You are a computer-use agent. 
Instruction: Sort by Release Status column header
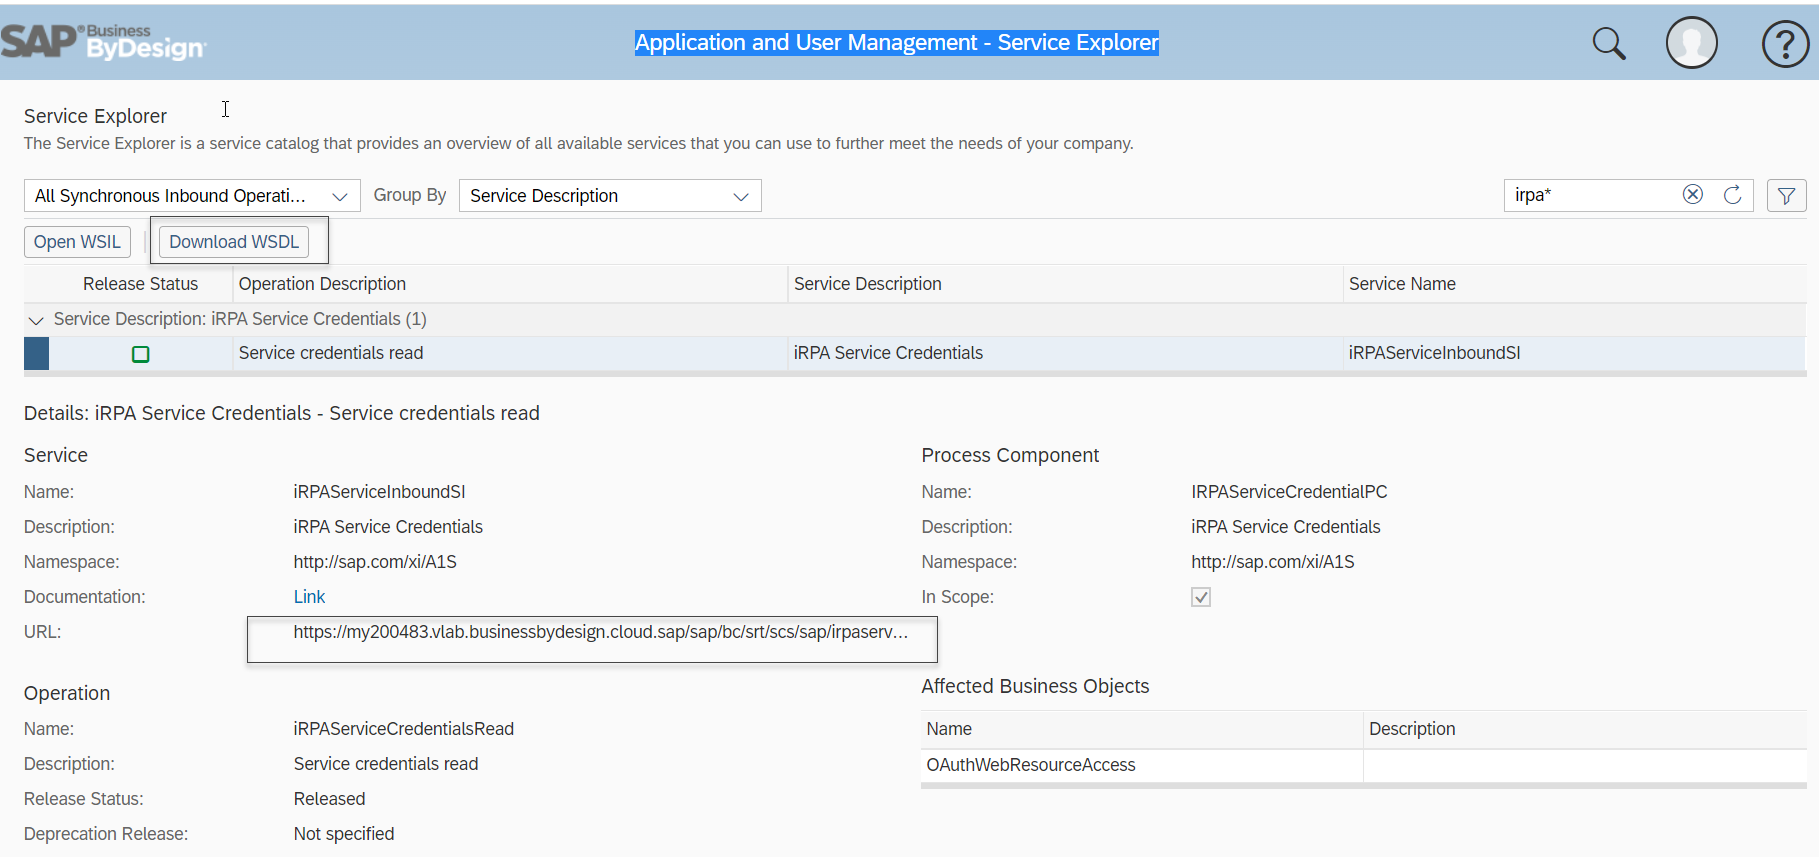tap(140, 284)
